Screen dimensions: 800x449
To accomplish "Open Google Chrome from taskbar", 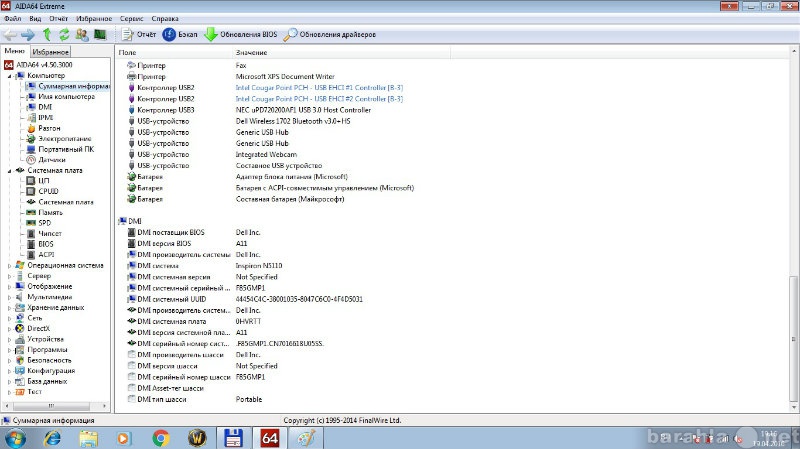I will point(161,438).
